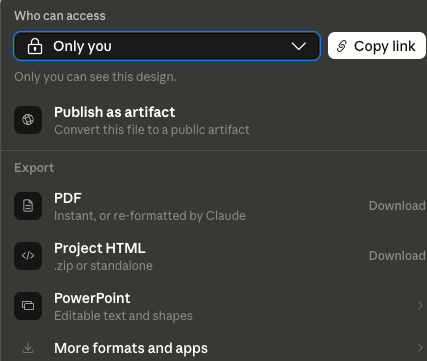Screen dimensions: 427x361
Task: Choose the PowerPoint export entry
Action: point(213,306)
